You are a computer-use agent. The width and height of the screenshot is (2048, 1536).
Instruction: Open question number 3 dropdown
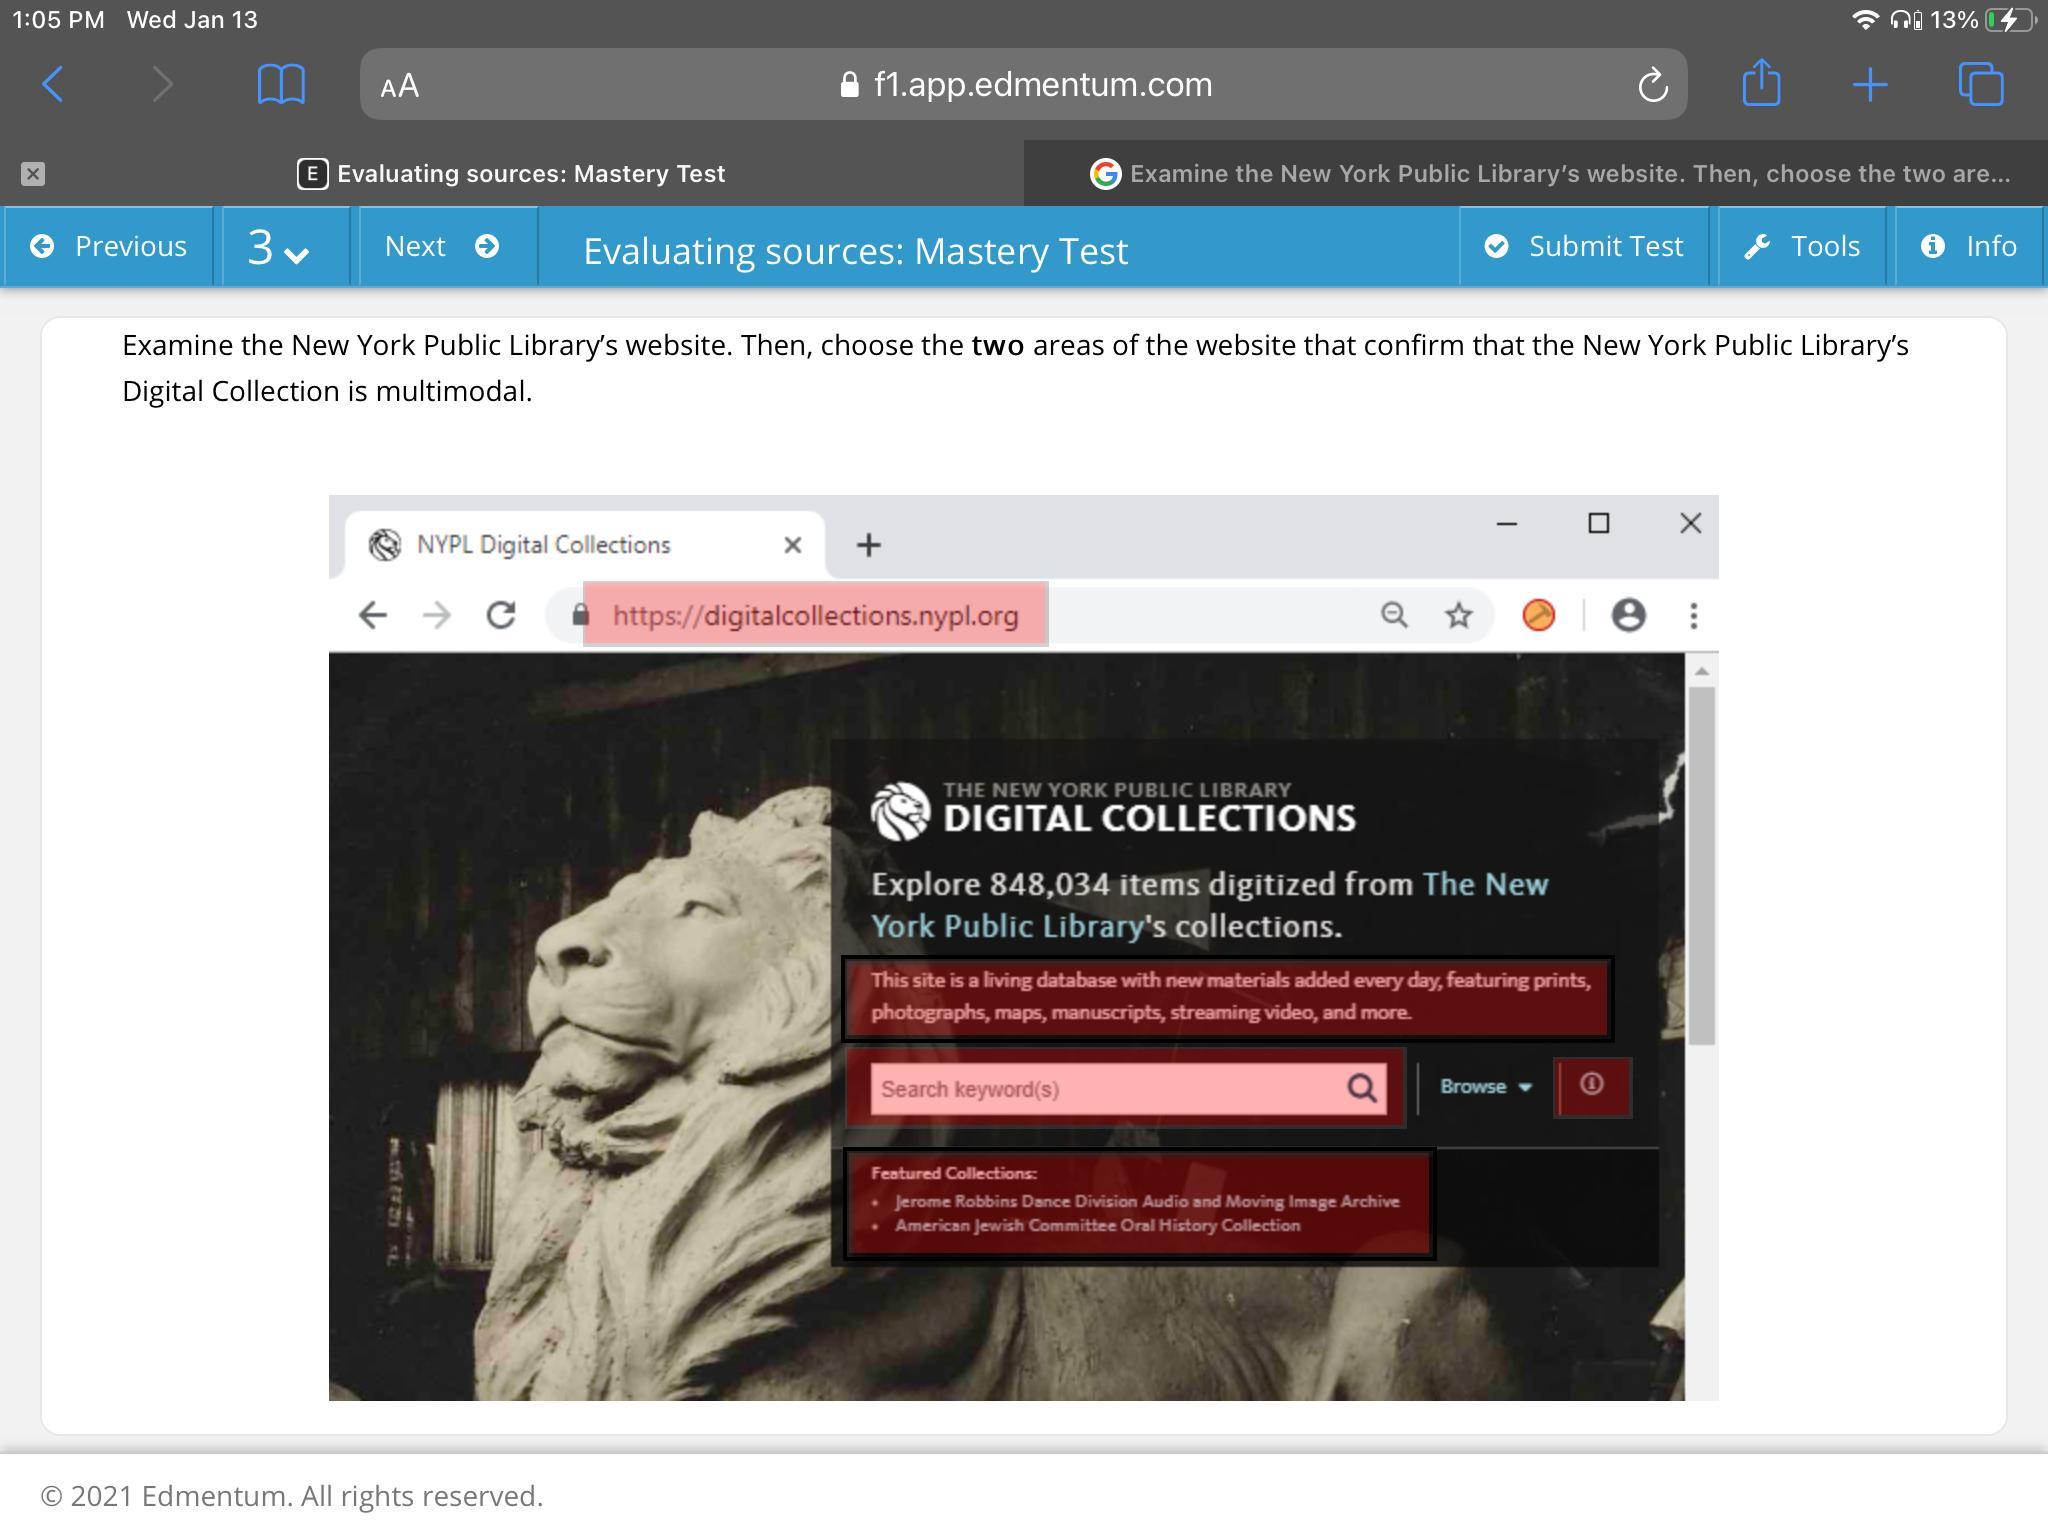pyautogui.click(x=279, y=248)
